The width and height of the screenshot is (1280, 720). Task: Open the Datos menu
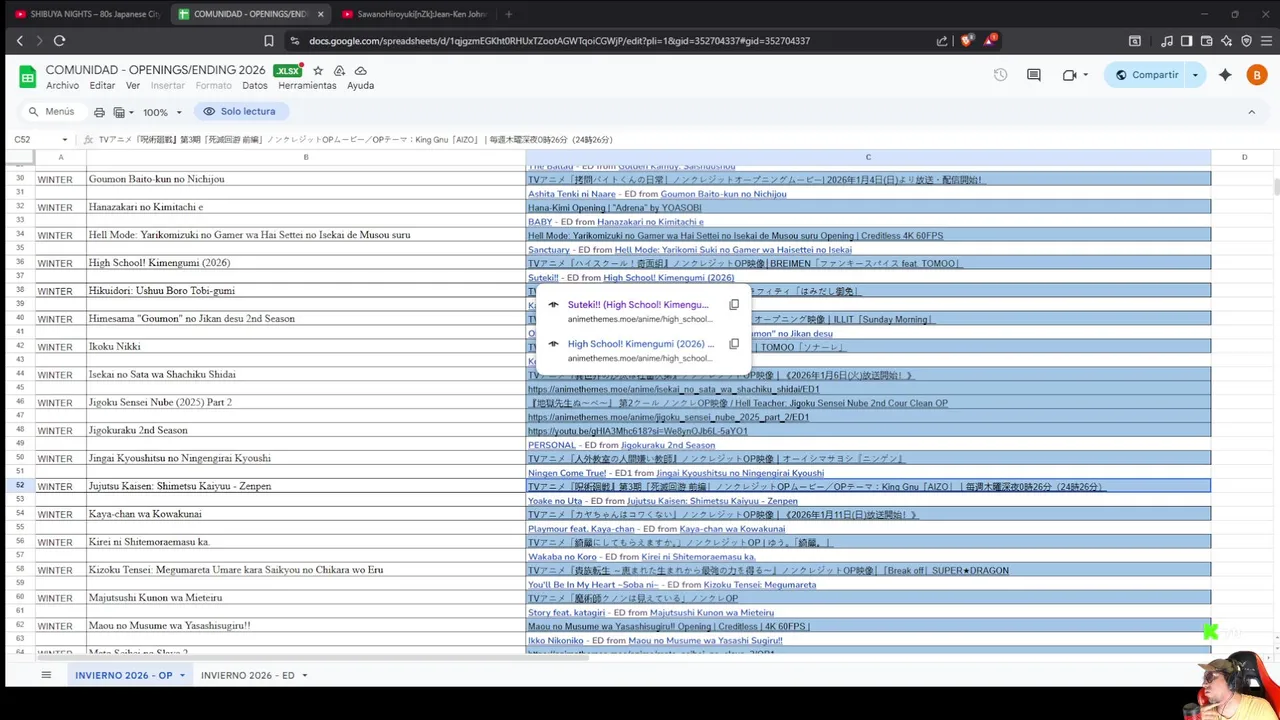coord(255,86)
